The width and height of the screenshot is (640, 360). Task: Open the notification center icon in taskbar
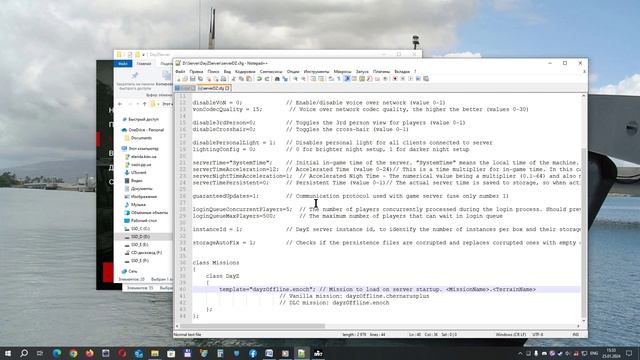(x=629, y=353)
